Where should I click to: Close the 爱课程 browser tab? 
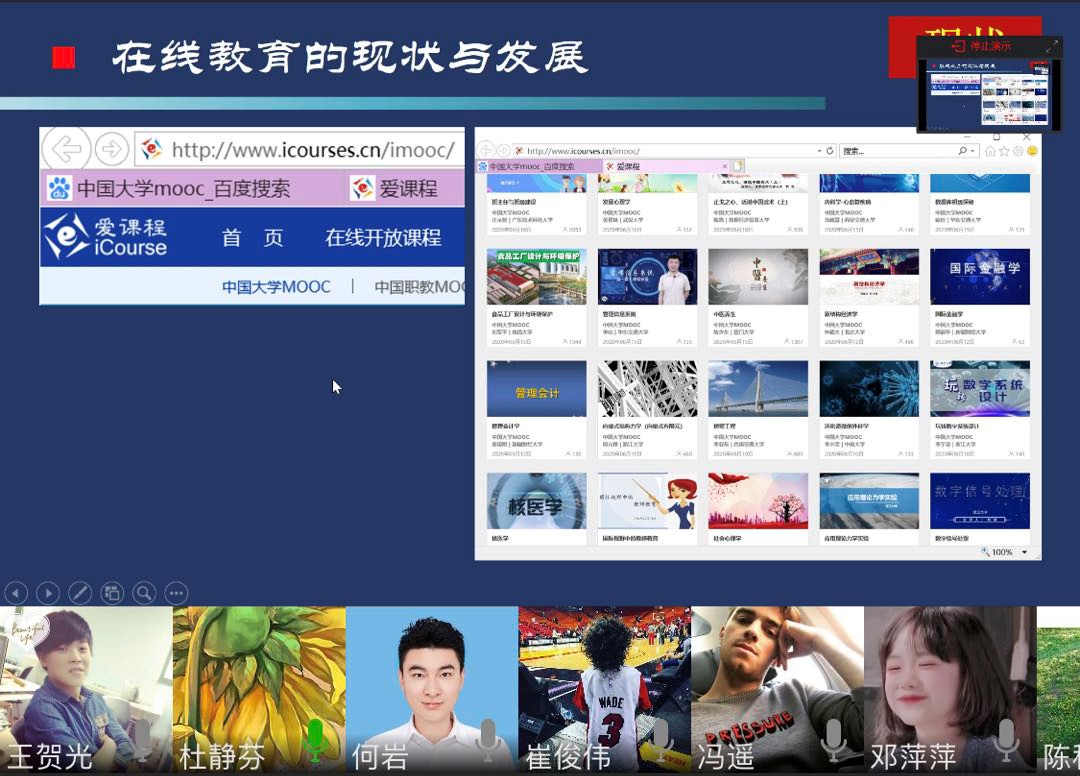click(x=725, y=167)
